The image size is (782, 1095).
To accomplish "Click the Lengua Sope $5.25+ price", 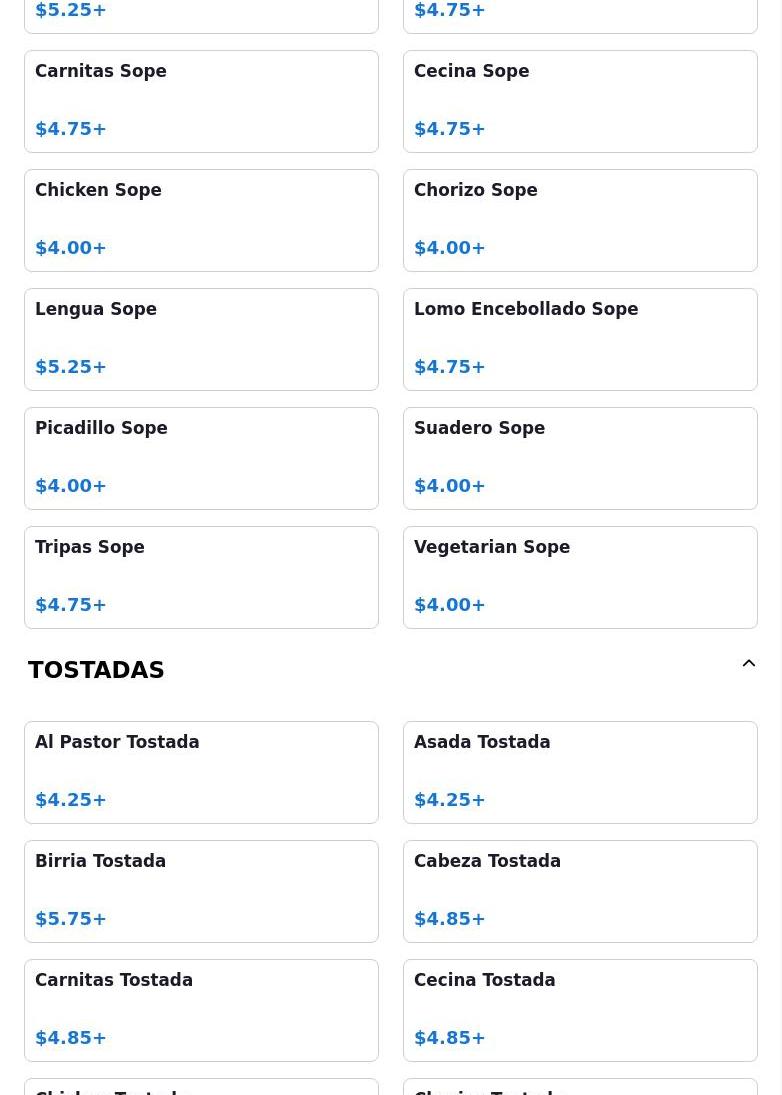I will [x=71, y=367].
